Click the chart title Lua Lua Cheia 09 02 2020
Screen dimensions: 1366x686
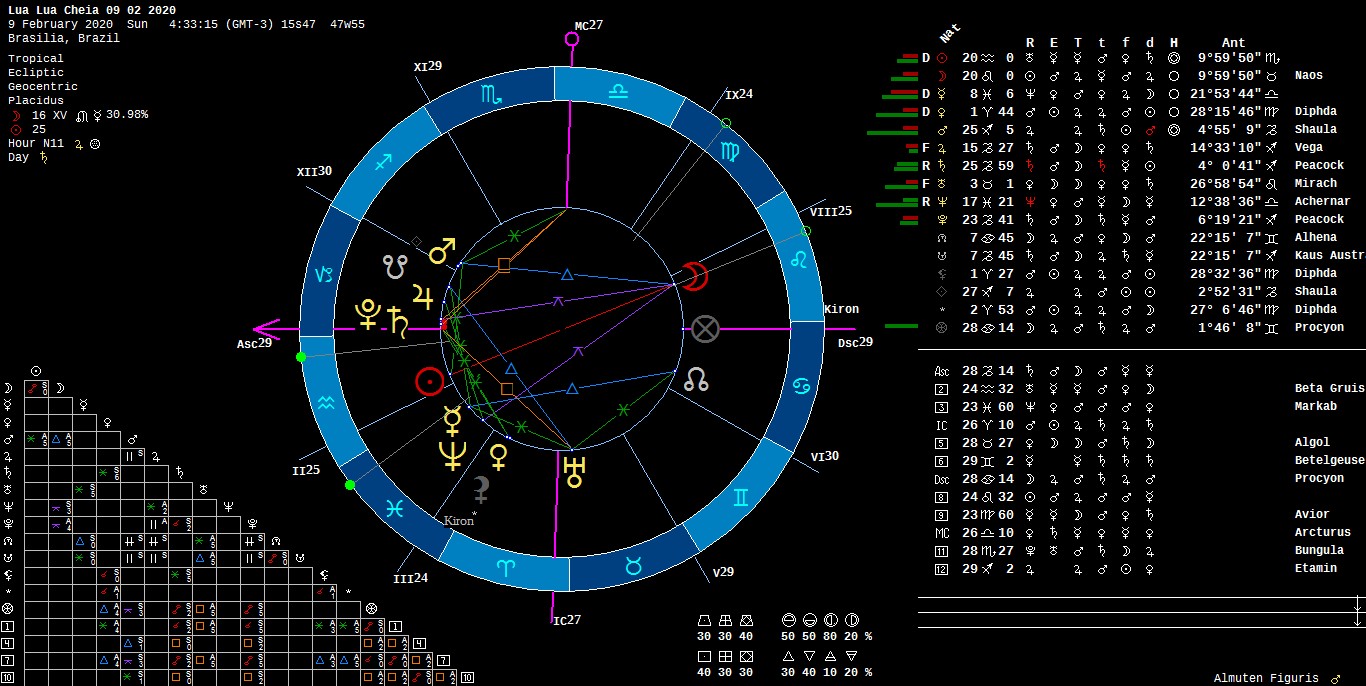click(92, 10)
